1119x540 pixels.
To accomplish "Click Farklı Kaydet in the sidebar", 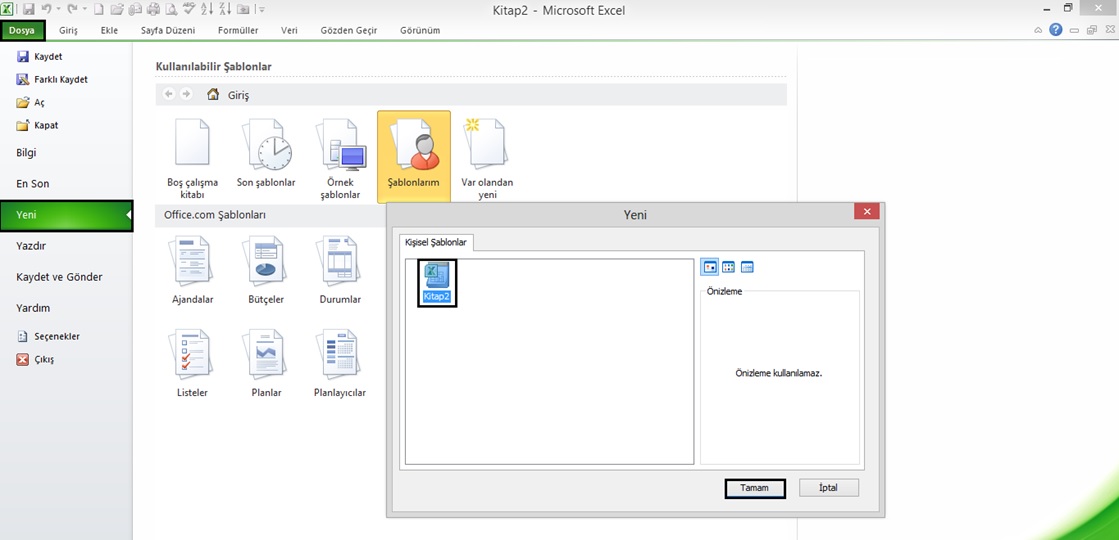I will click(x=52, y=80).
